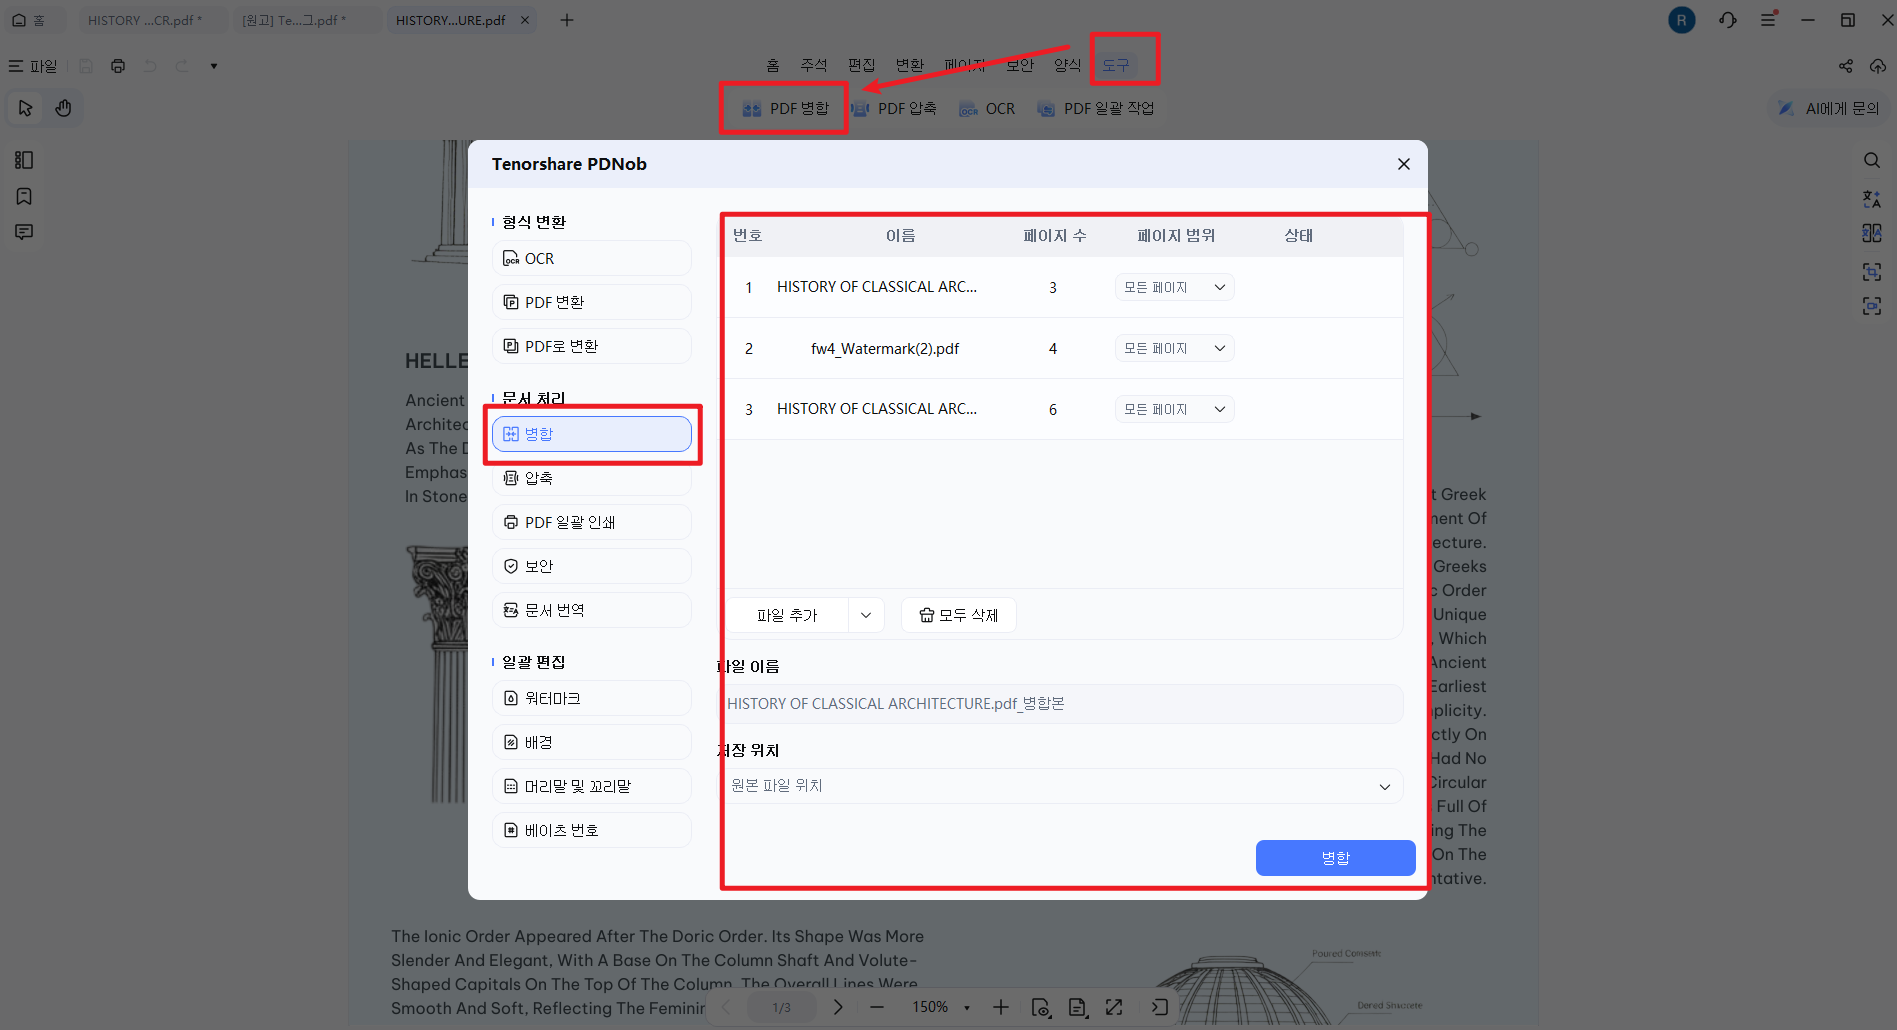Open the 보안 menu tab

pos(1020,65)
